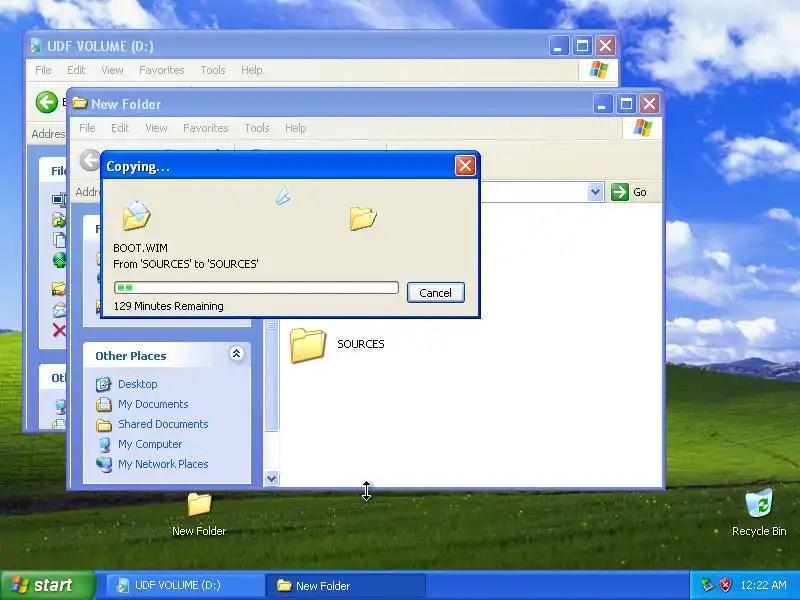This screenshot has width=800, height=600.
Task: Click globe publish icon in UDF VOLUME sidebar
Action: coord(59,260)
